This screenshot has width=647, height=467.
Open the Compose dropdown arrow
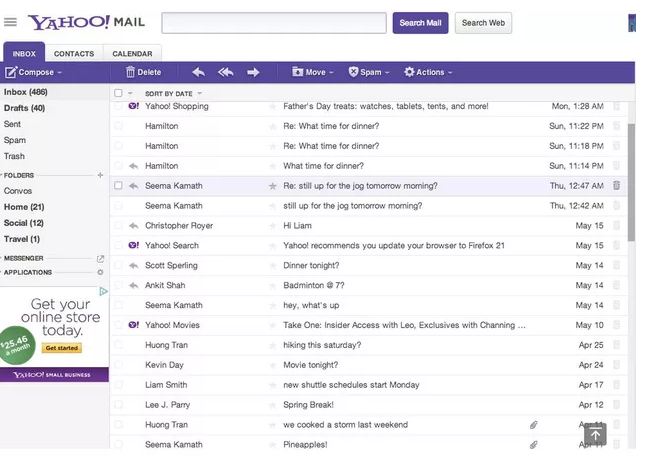(x=60, y=73)
